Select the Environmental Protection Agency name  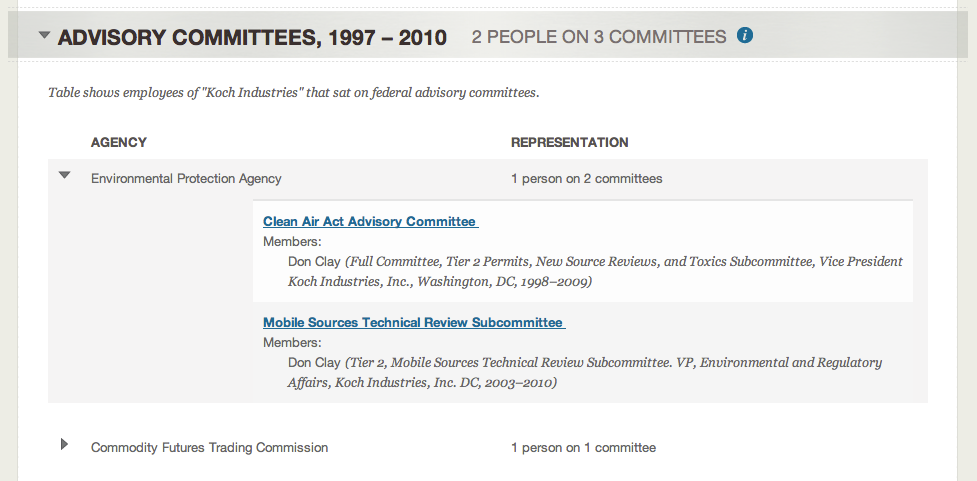[x=186, y=179]
